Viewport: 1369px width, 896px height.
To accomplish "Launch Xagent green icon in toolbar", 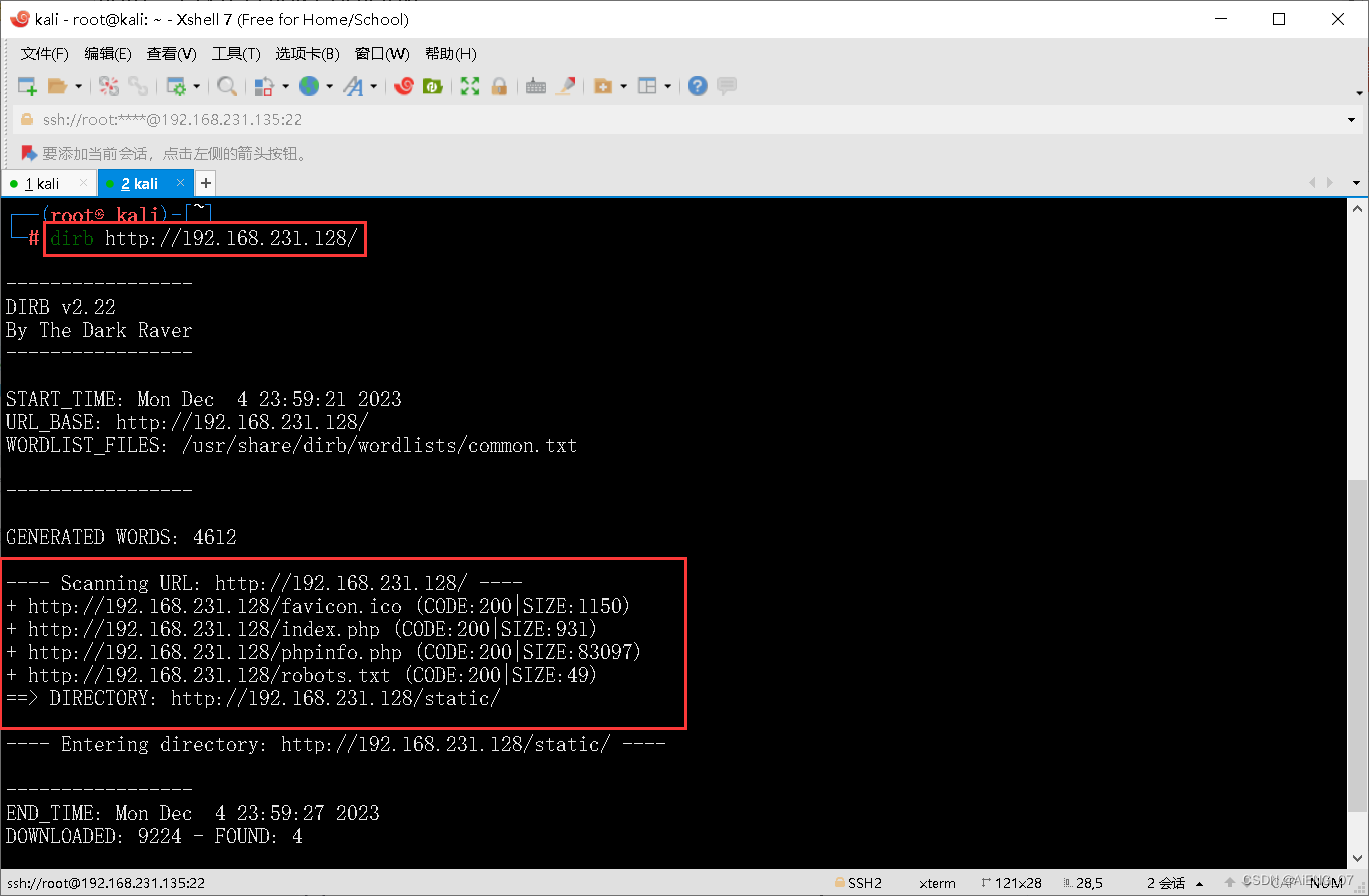I will click(433, 86).
